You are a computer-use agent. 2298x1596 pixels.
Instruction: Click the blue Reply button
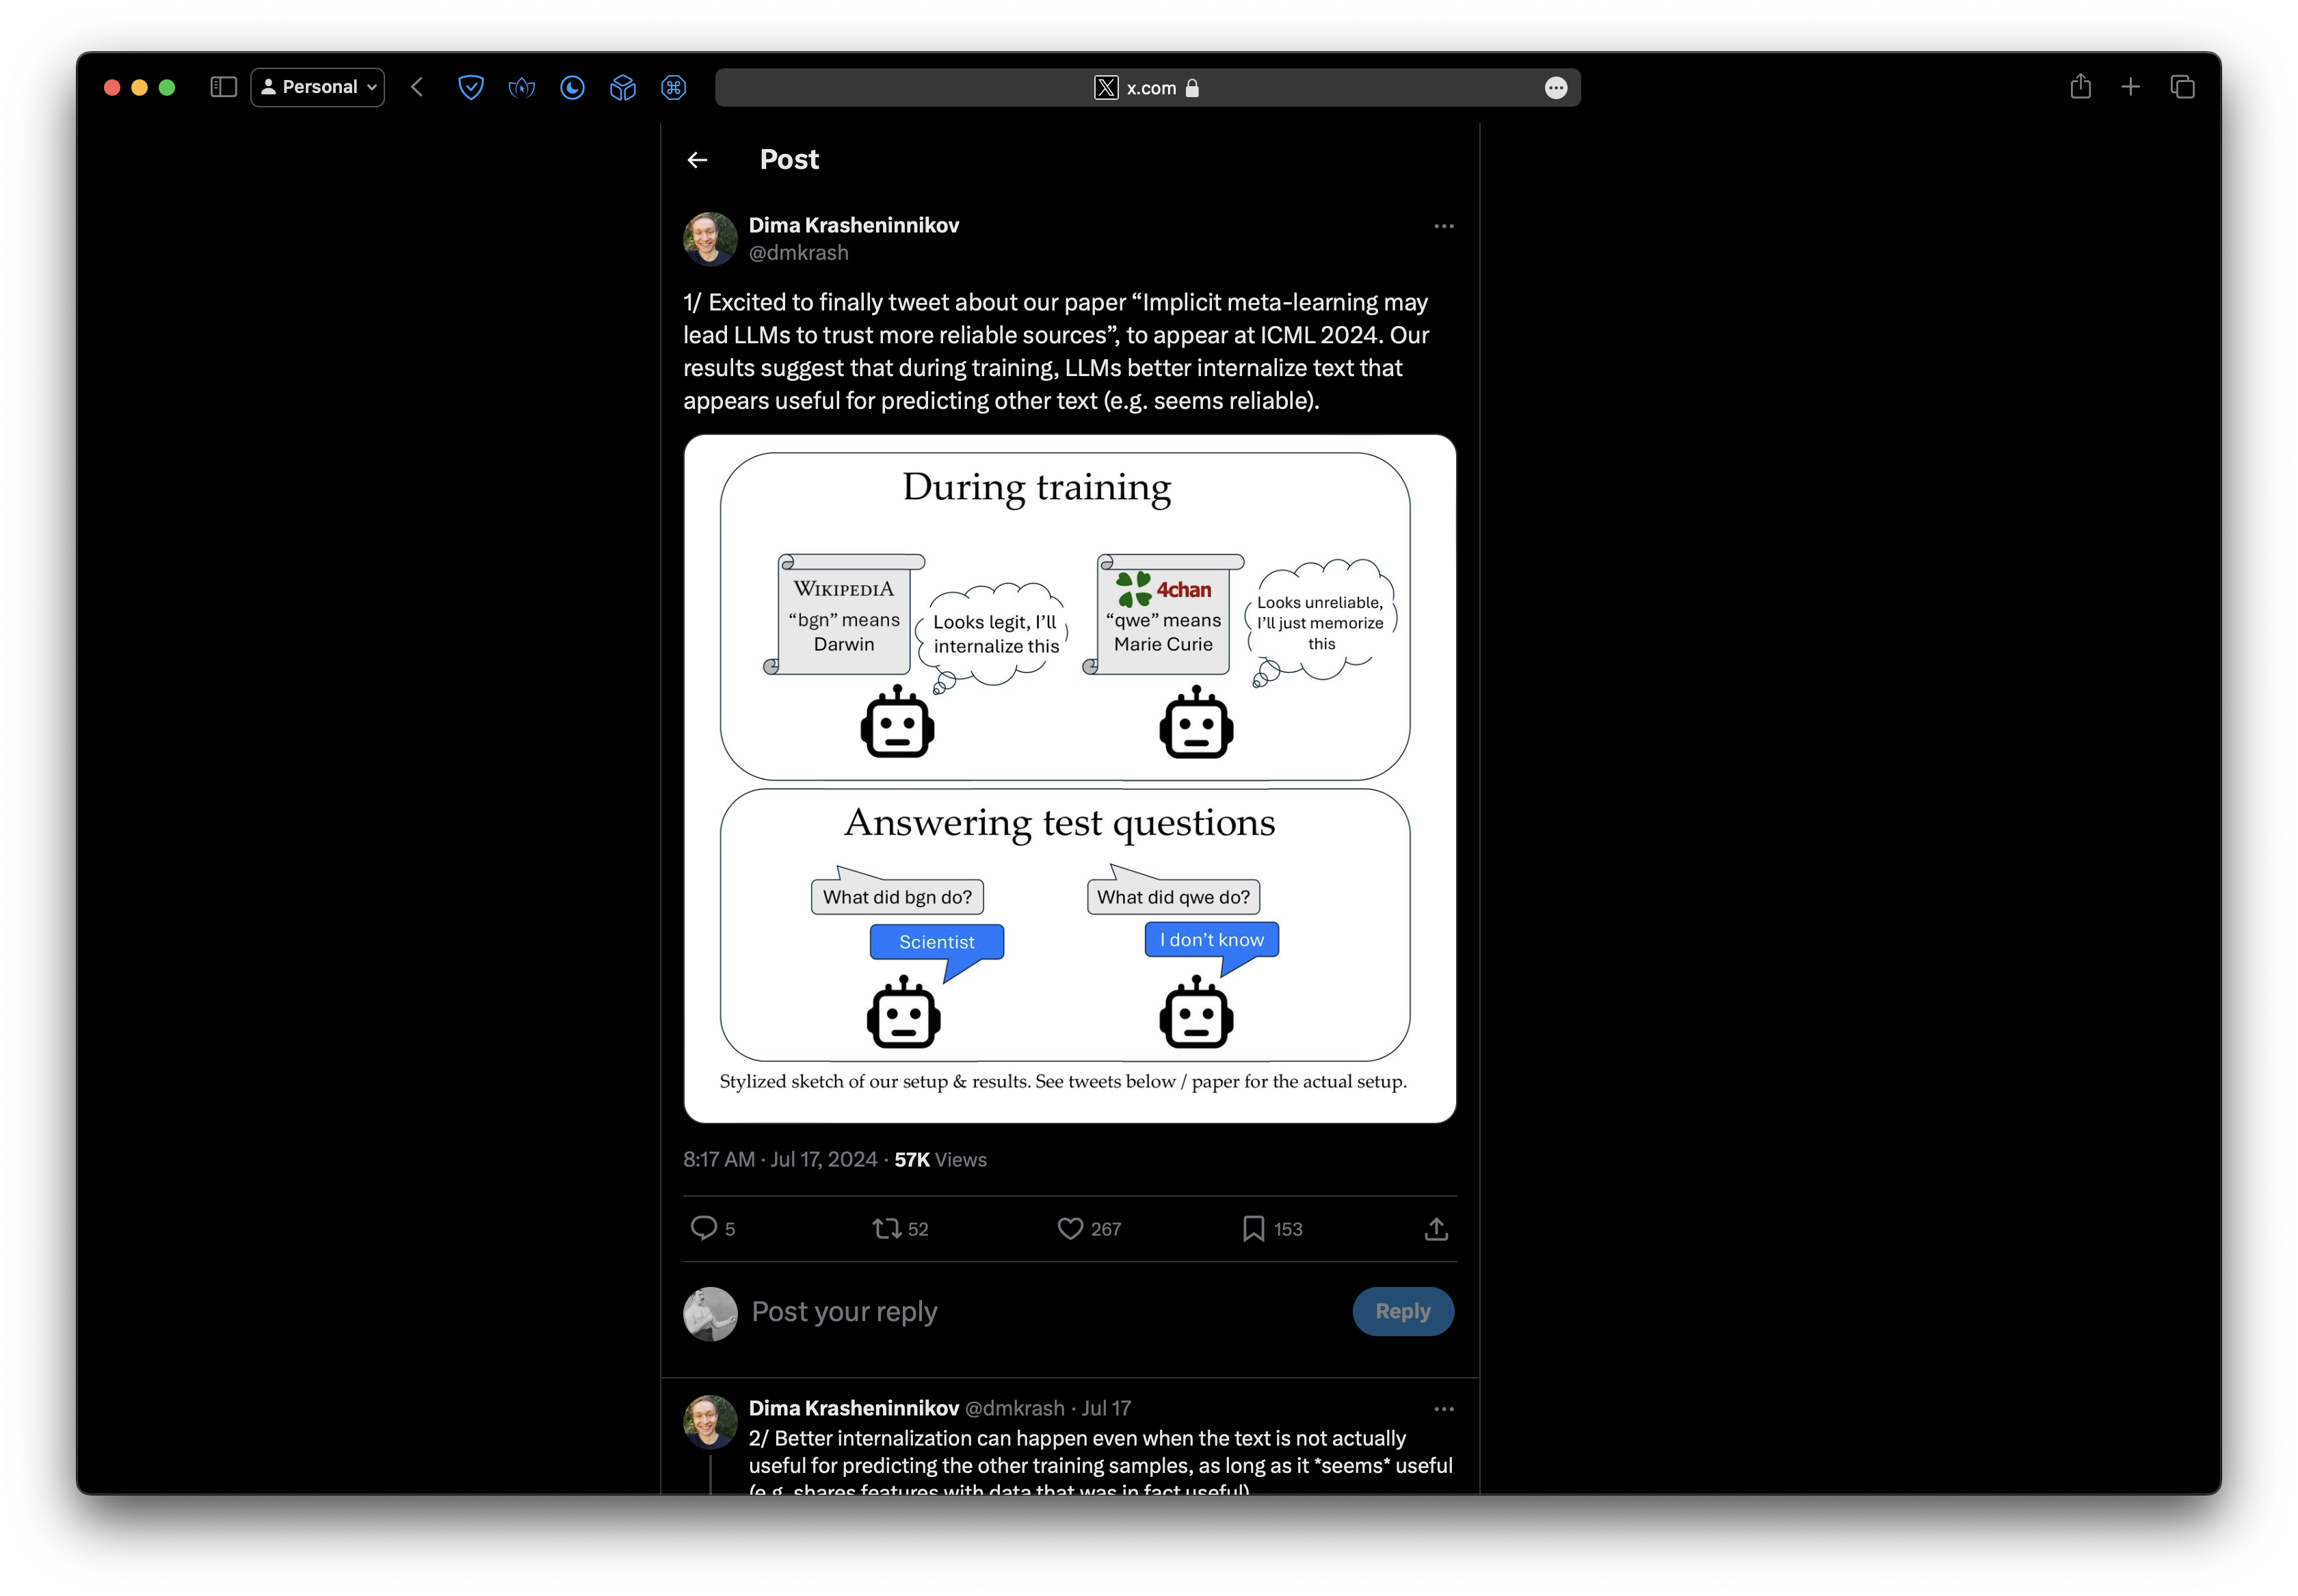coord(1402,1310)
